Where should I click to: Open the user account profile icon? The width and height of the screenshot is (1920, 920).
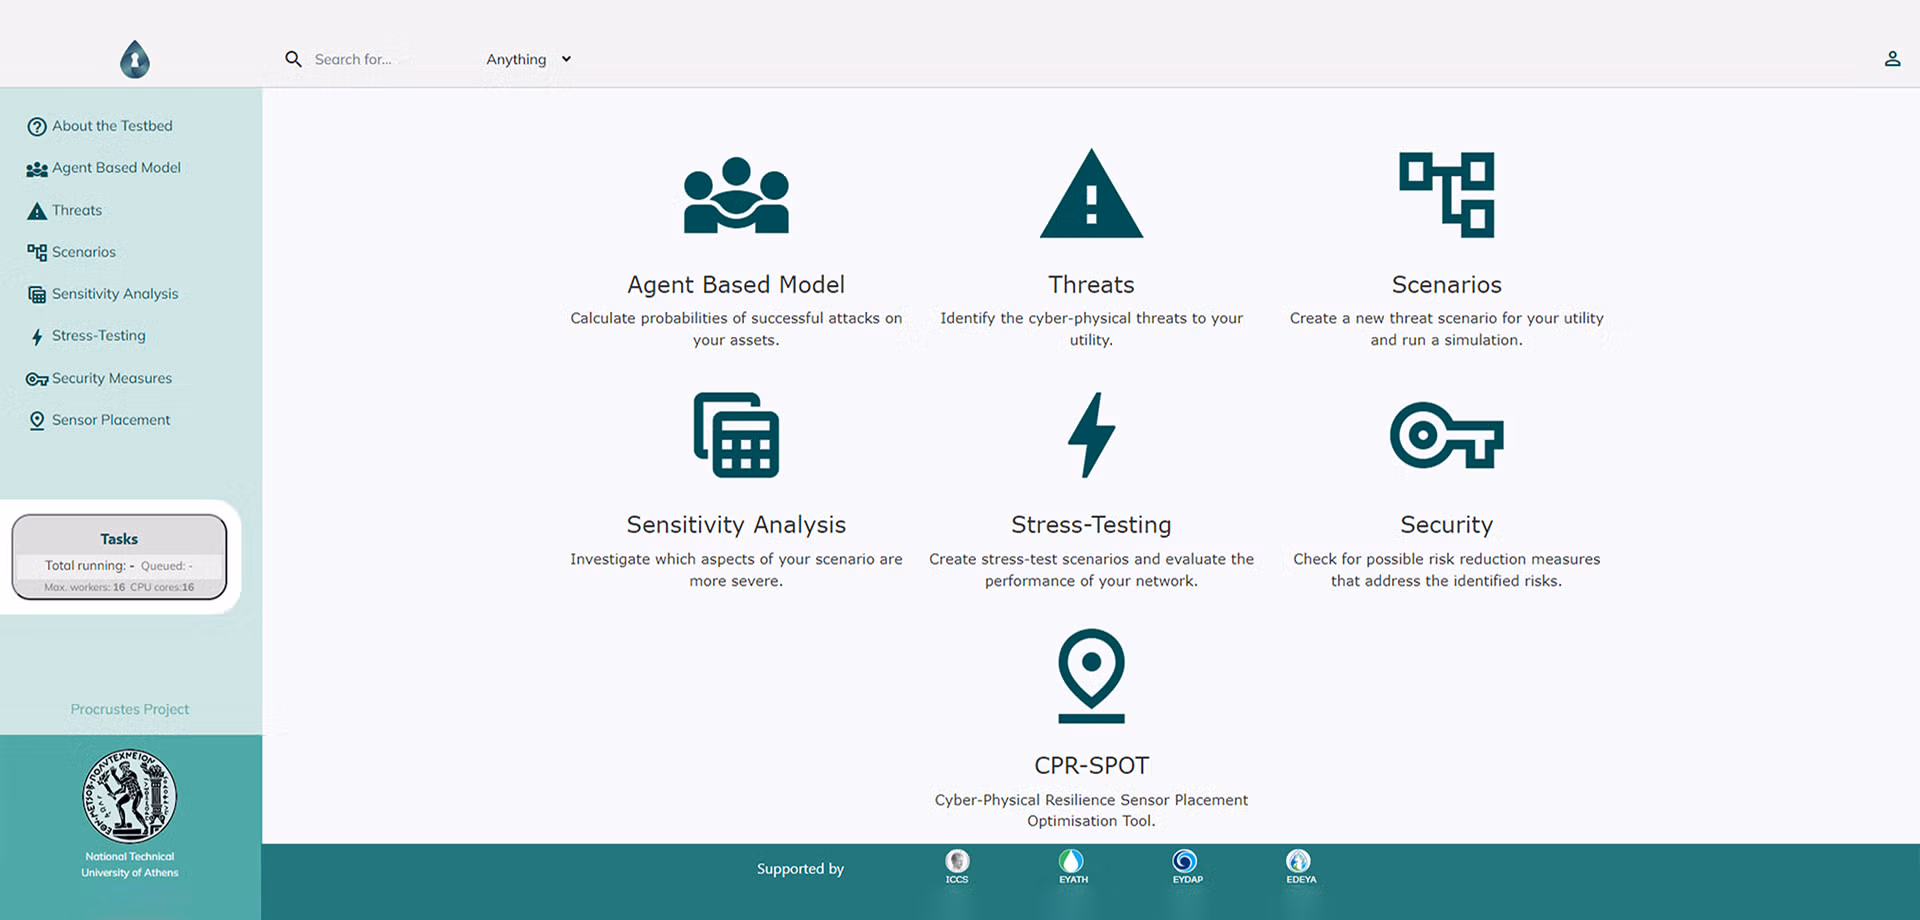point(1892,59)
